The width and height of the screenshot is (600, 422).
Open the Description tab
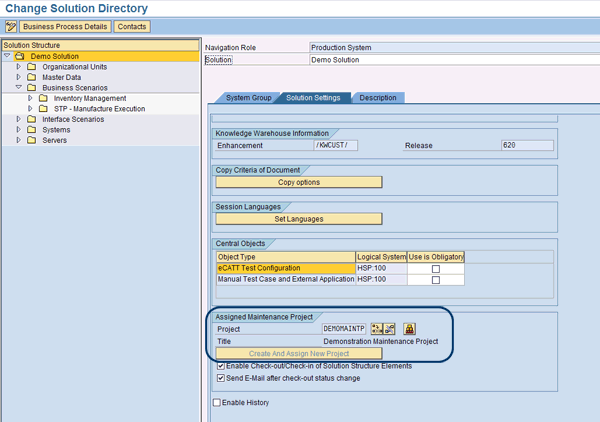coord(377,98)
